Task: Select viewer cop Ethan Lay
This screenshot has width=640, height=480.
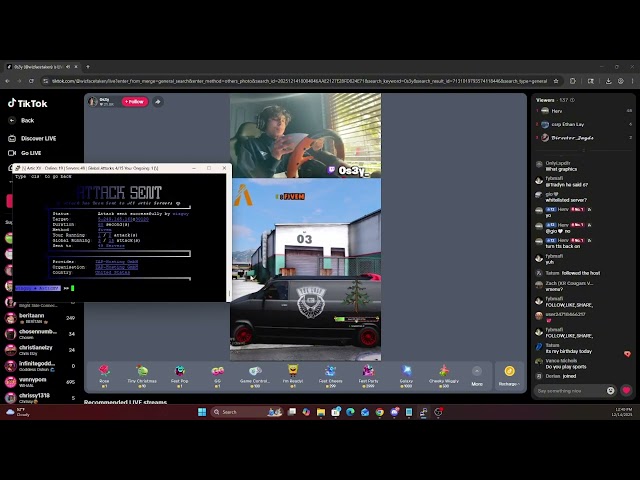Action: tap(584, 124)
